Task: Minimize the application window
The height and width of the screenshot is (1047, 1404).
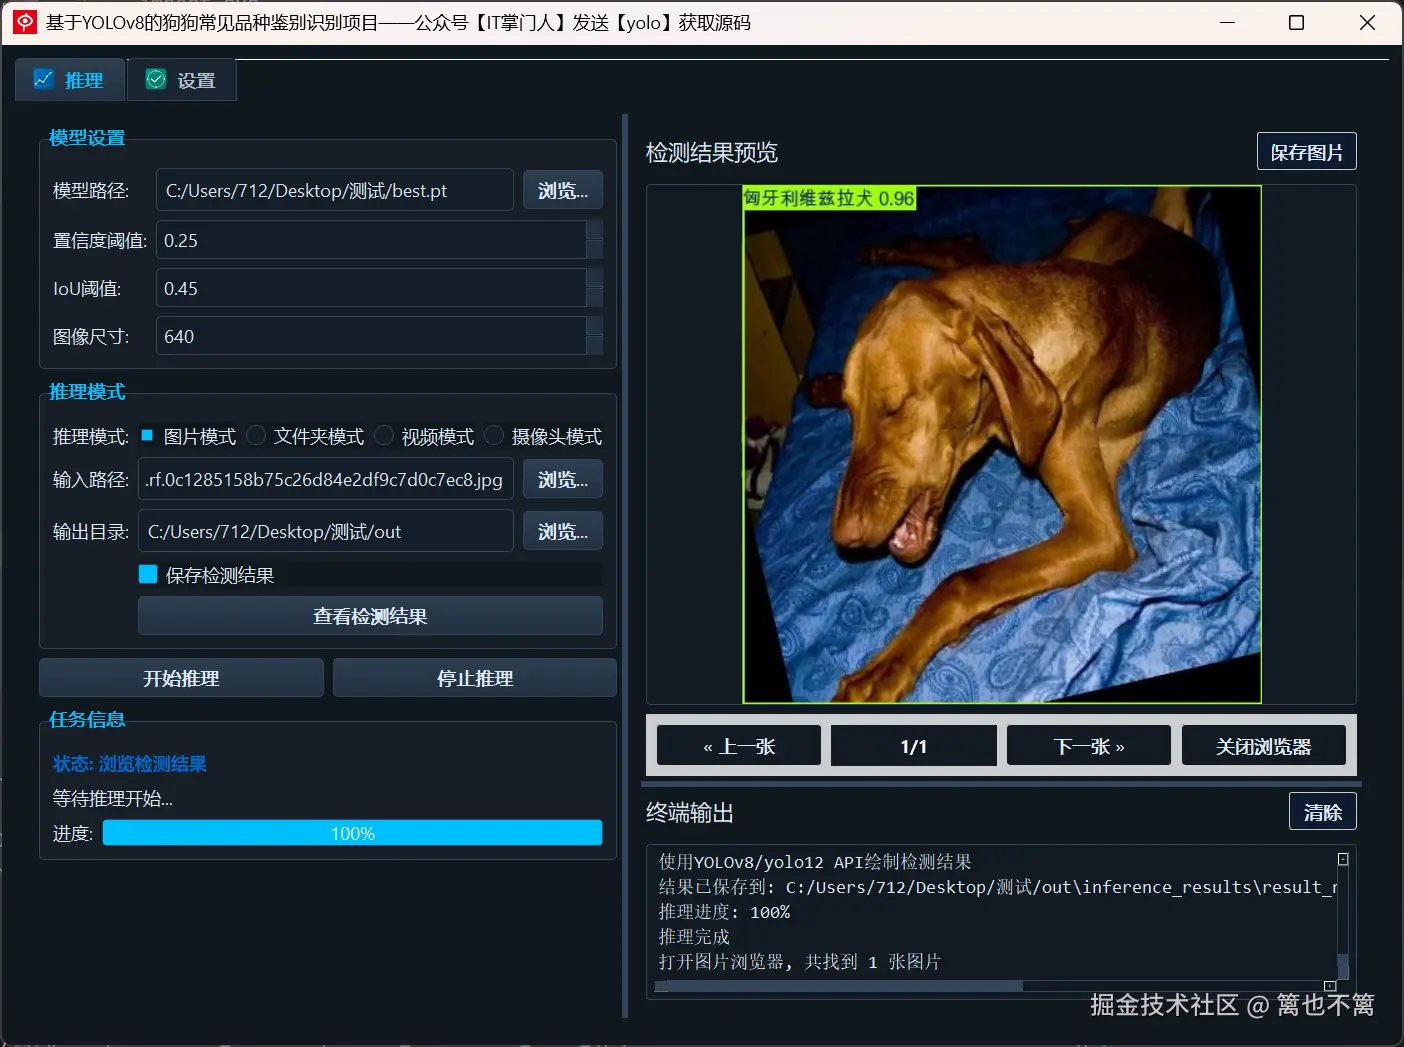Action: (1228, 22)
